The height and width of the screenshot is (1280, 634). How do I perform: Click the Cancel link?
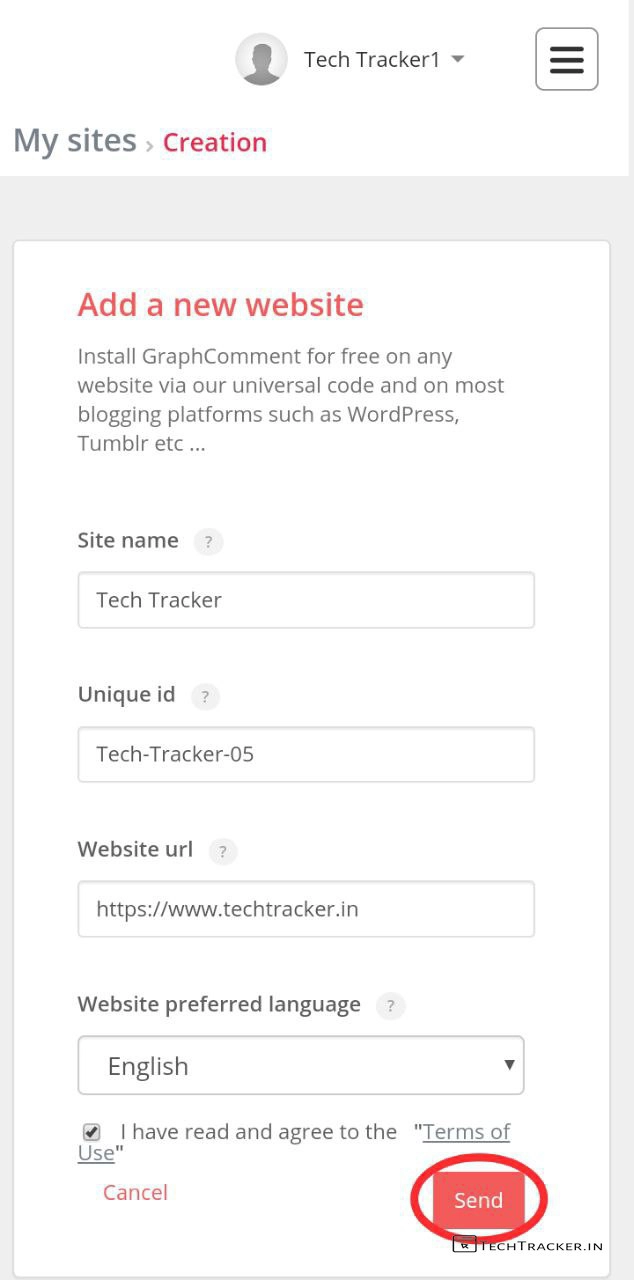(135, 1192)
